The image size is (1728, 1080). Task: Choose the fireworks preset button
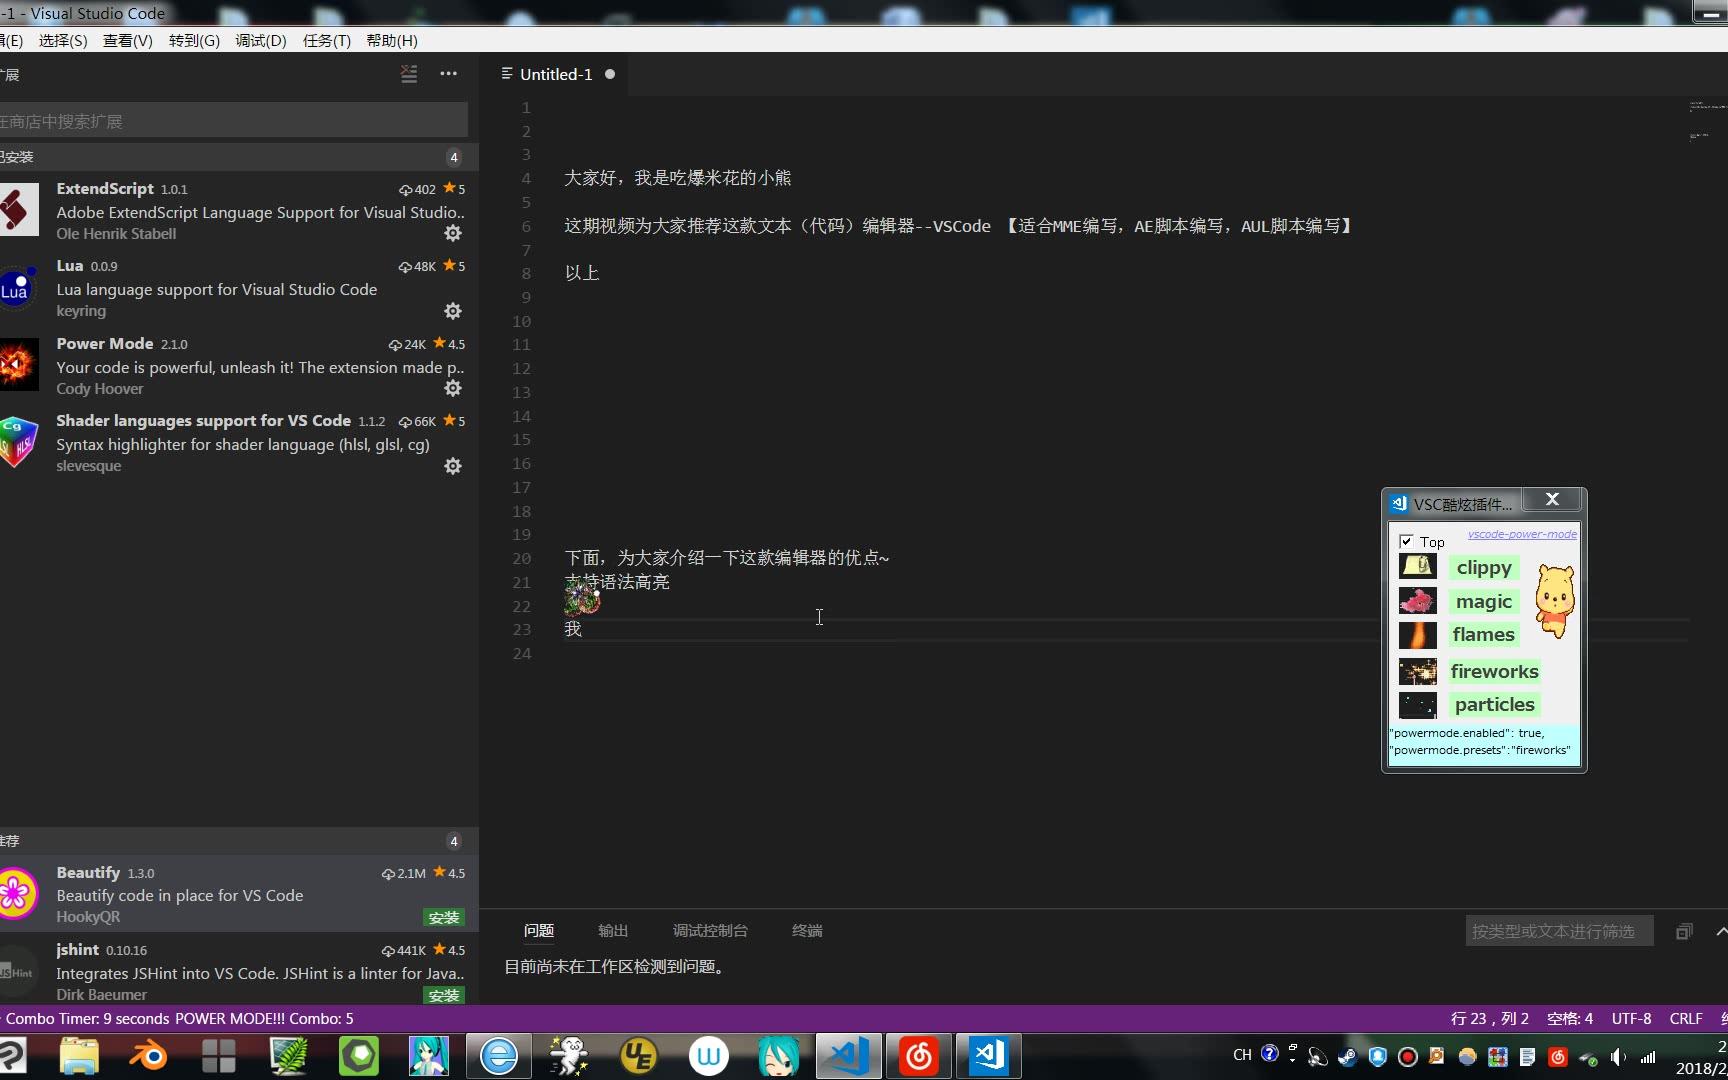pos(1495,671)
